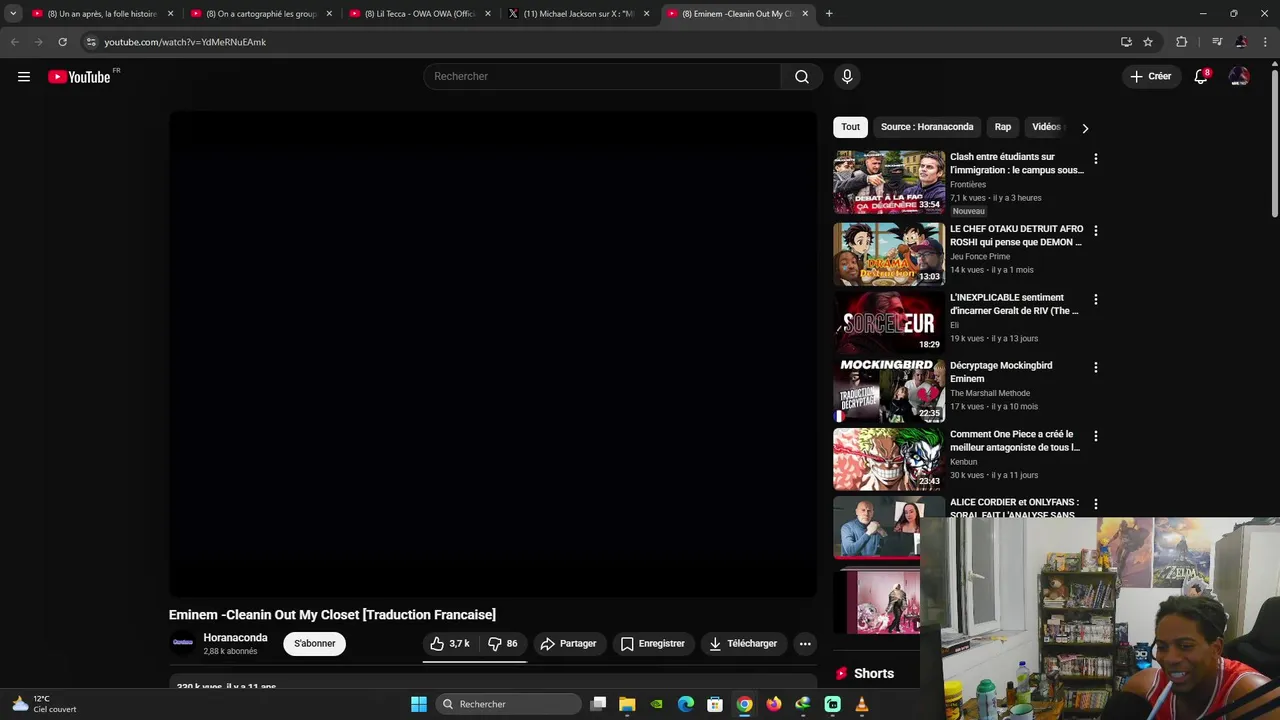The image size is (1280, 720).
Task: Start voice search with the microphone
Action: tap(847, 77)
